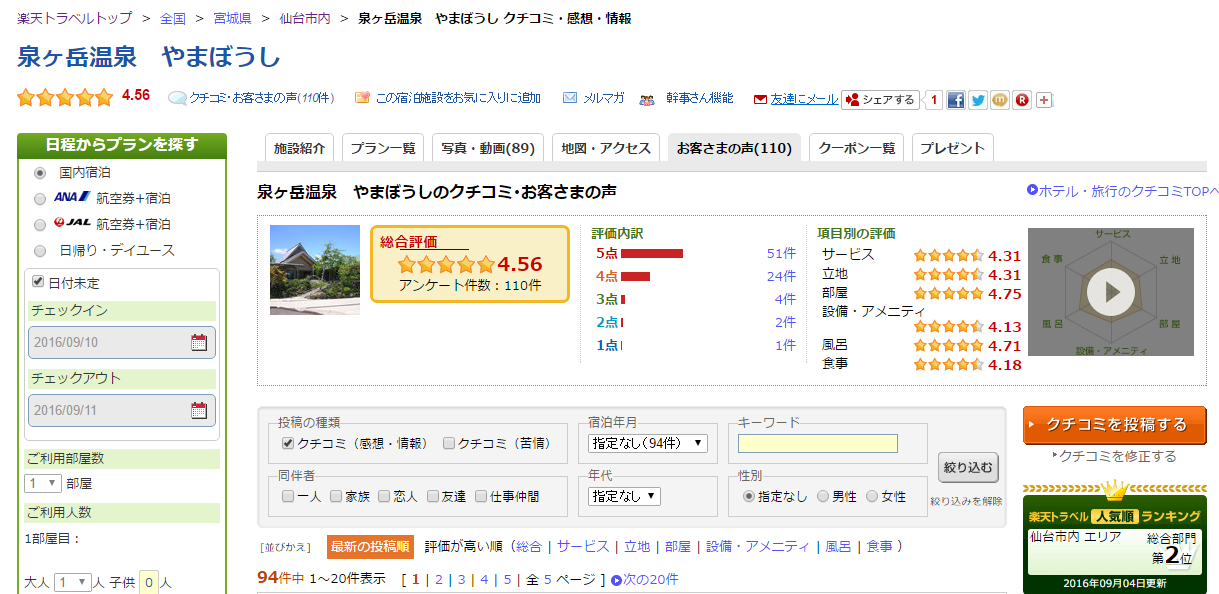Select the ANA 航空券+宿泊 radio option
Image resolution: width=1219 pixels, height=594 pixels.
40,198
